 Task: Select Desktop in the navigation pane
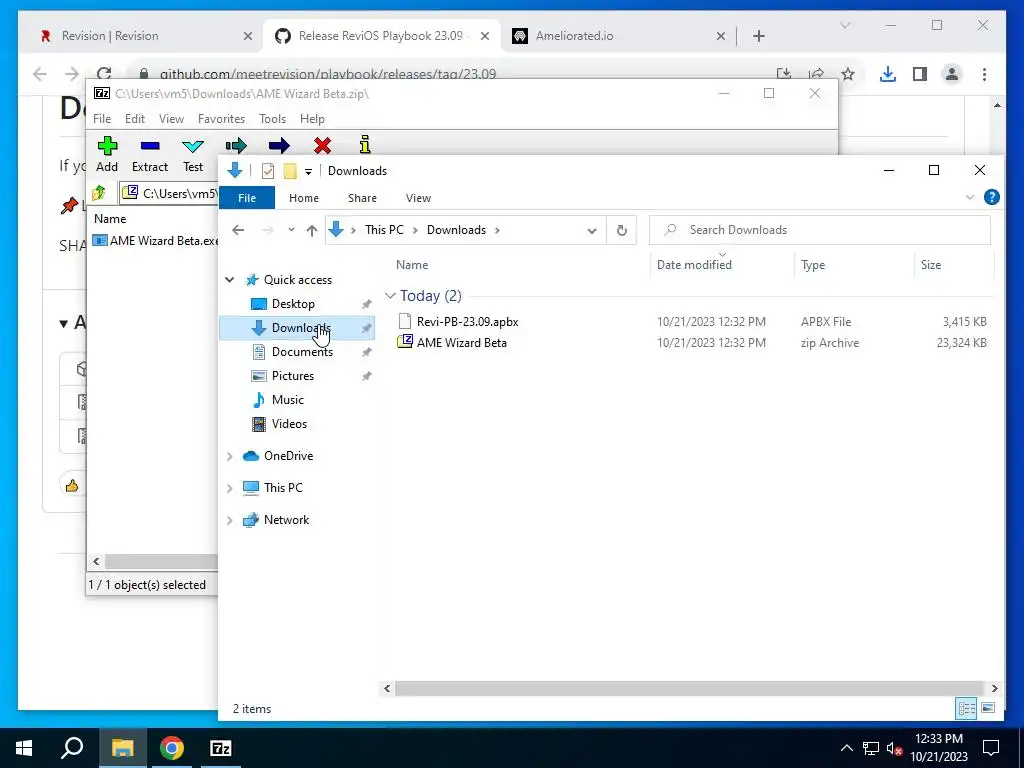click(x=293, y=304)
